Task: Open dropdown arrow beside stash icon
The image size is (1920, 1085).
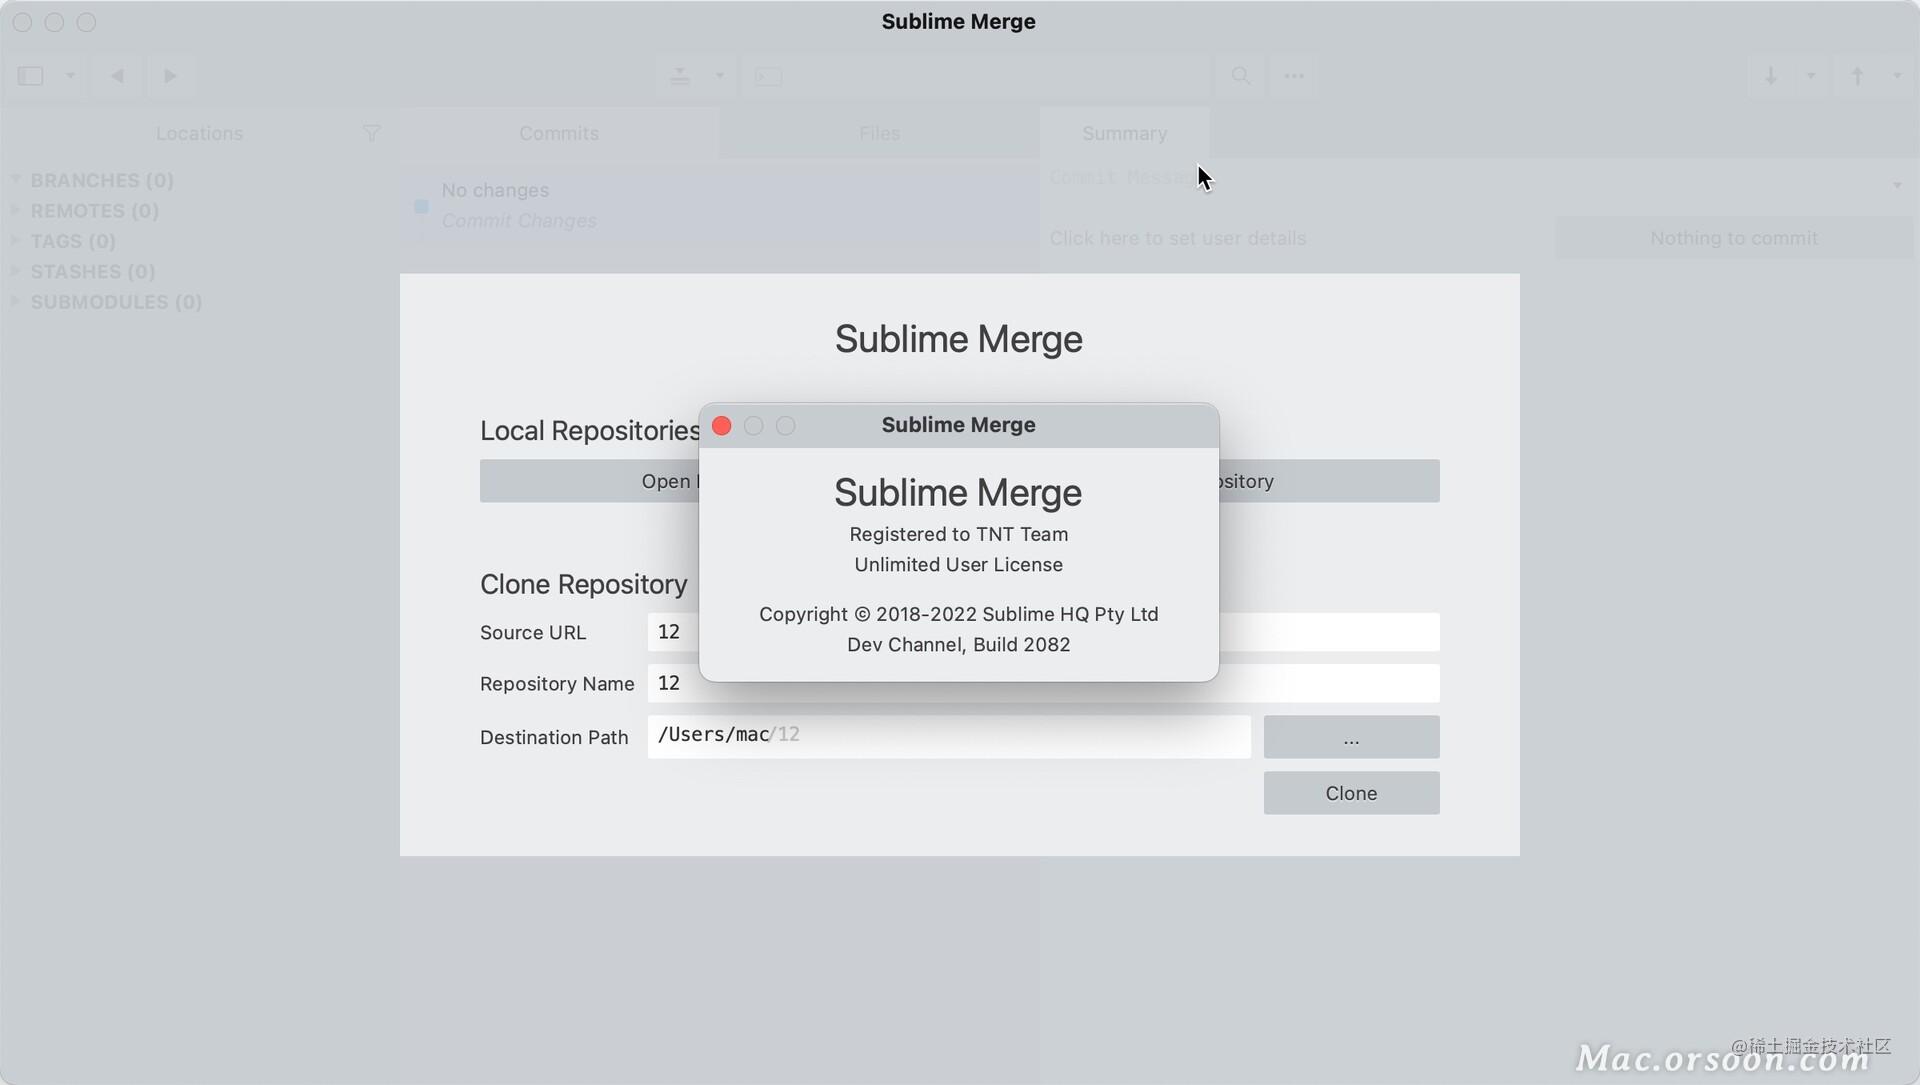Action: (719, 76)
